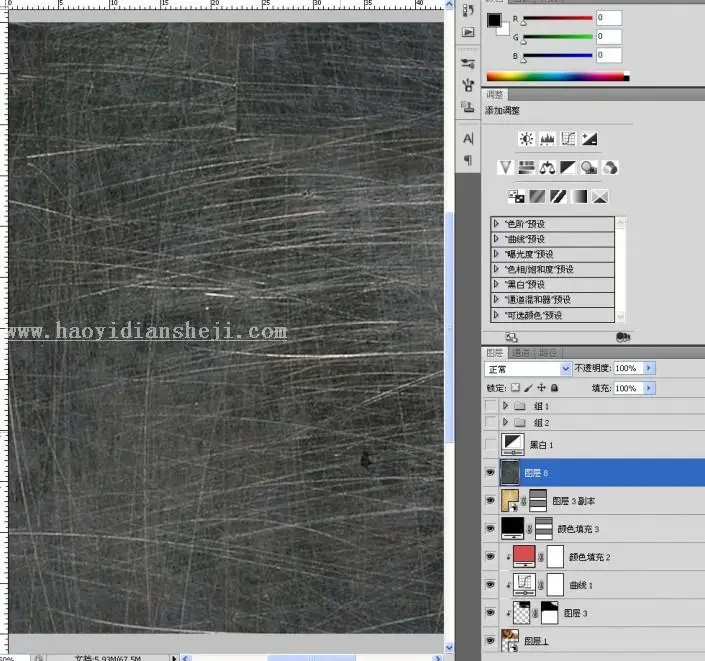Lock image pixels with brush icon
Screen dimensions: 705x661
pos(529,388)
